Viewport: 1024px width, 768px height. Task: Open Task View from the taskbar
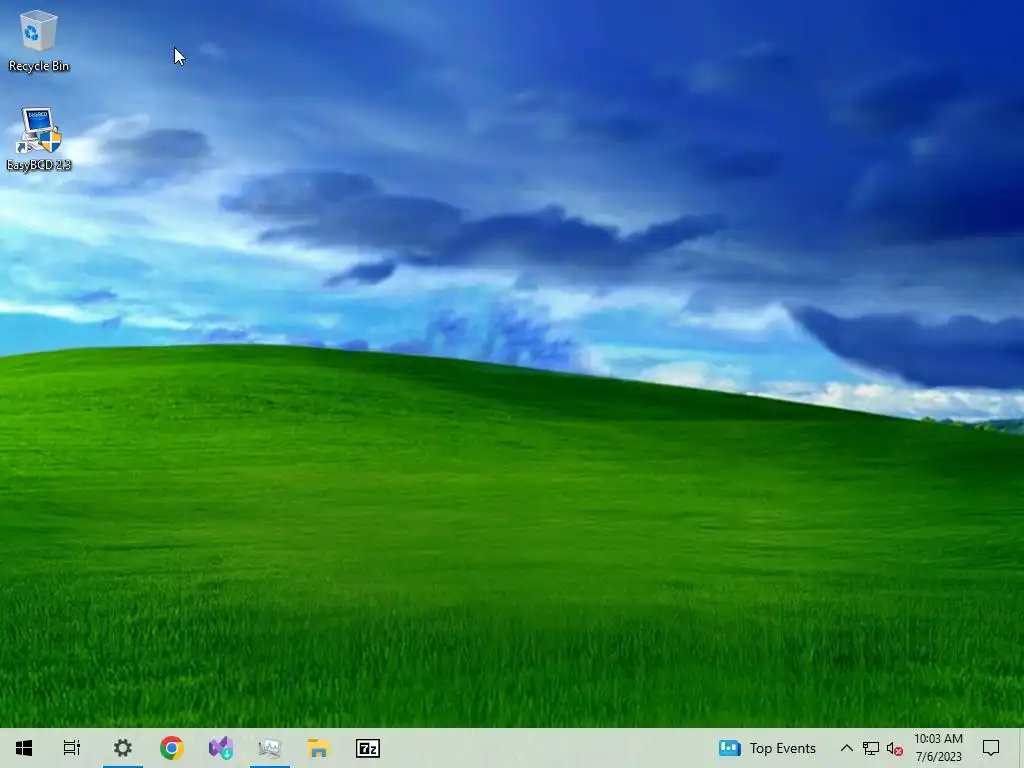tap(72, 748)
